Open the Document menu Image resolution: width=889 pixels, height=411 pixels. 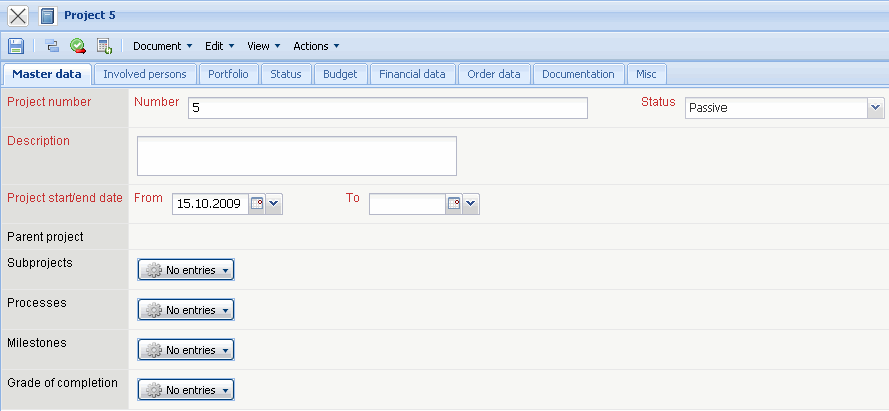tap(162, 46)
